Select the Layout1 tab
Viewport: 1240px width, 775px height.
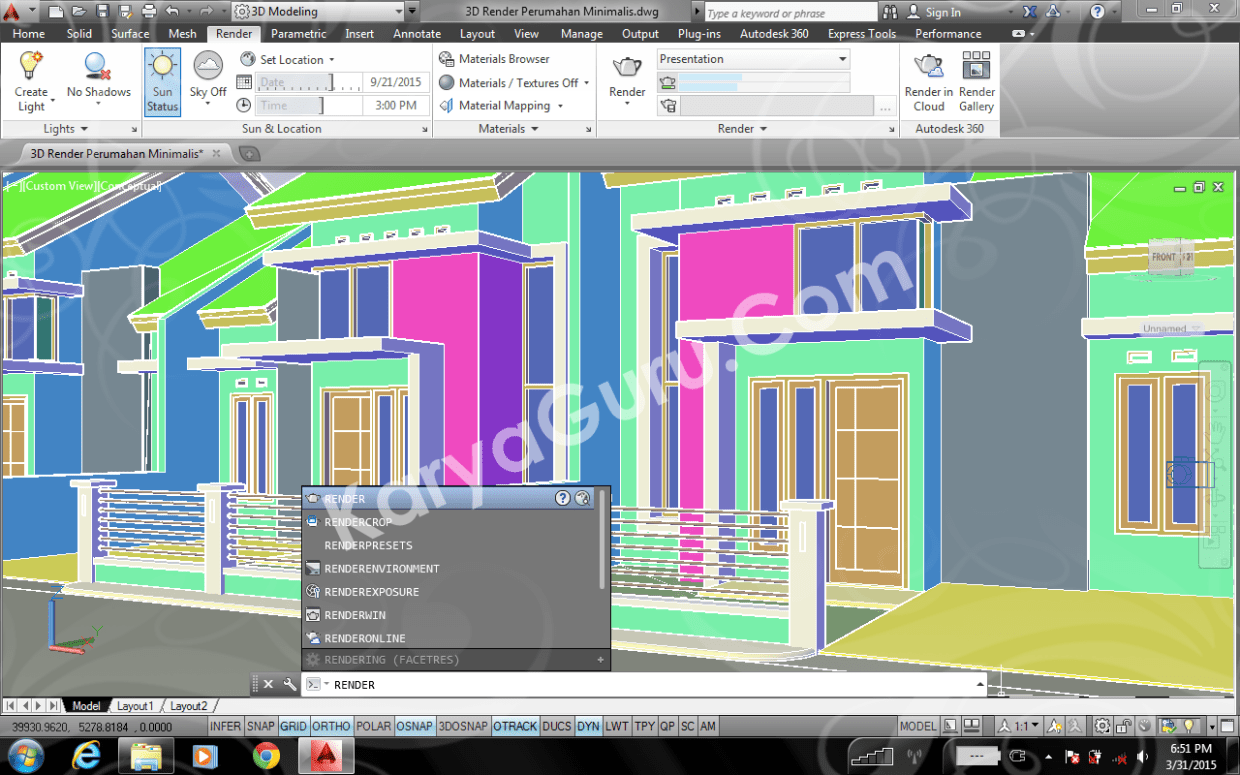click(x=134, y=705)
